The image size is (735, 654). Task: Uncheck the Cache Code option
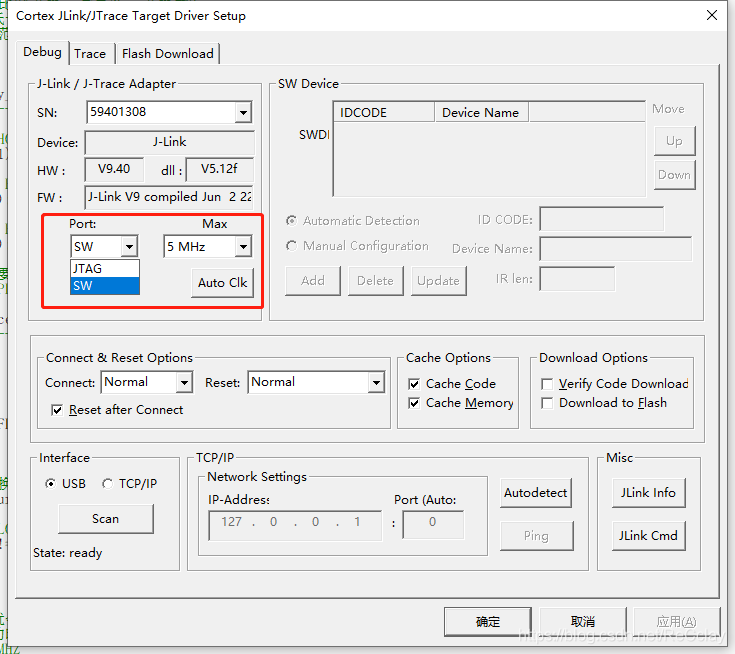click(x=415, y=384)
